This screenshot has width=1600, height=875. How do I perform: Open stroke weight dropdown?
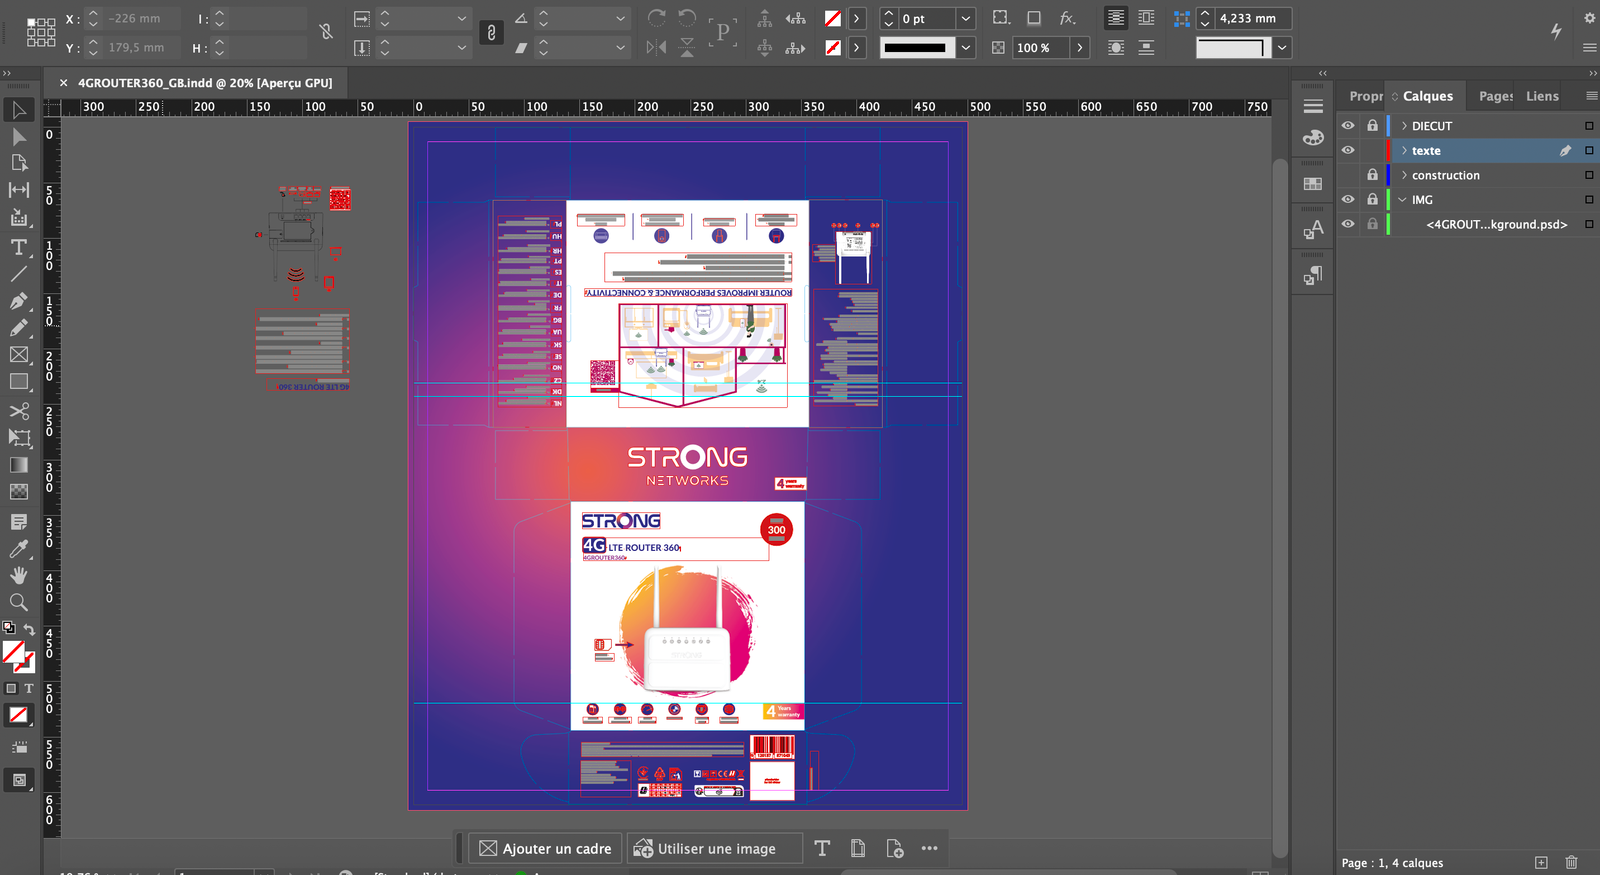point(965,19)
